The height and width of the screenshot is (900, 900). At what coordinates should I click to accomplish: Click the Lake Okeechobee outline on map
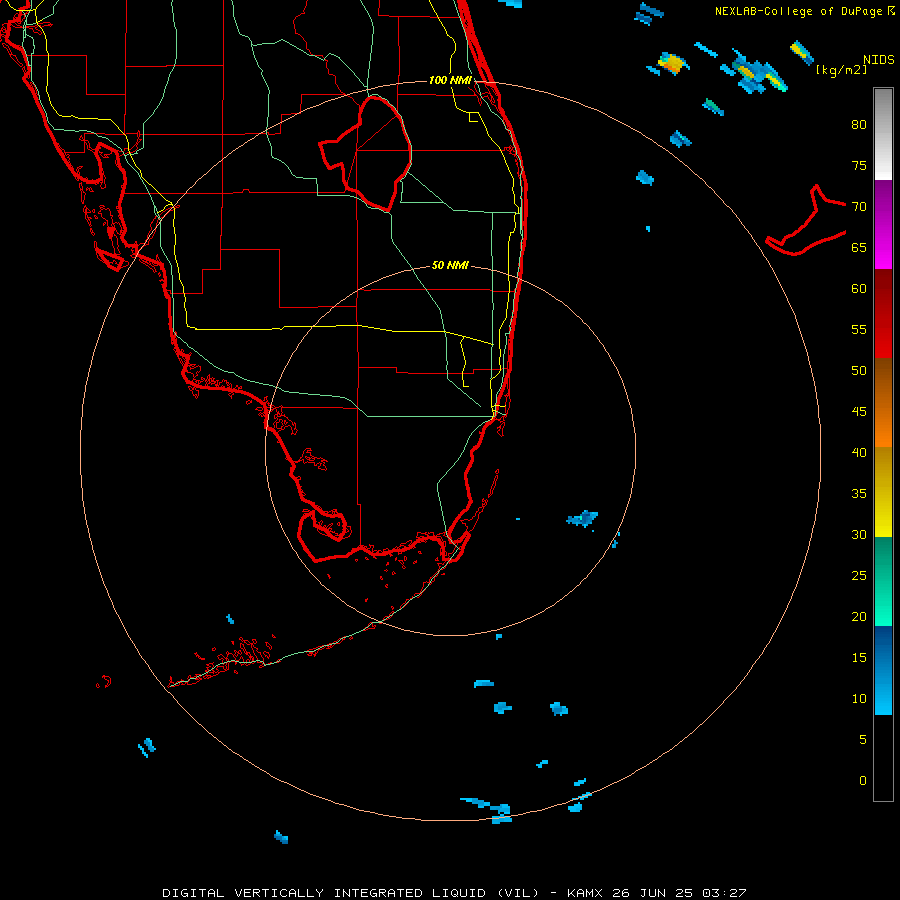coord(365,153)
